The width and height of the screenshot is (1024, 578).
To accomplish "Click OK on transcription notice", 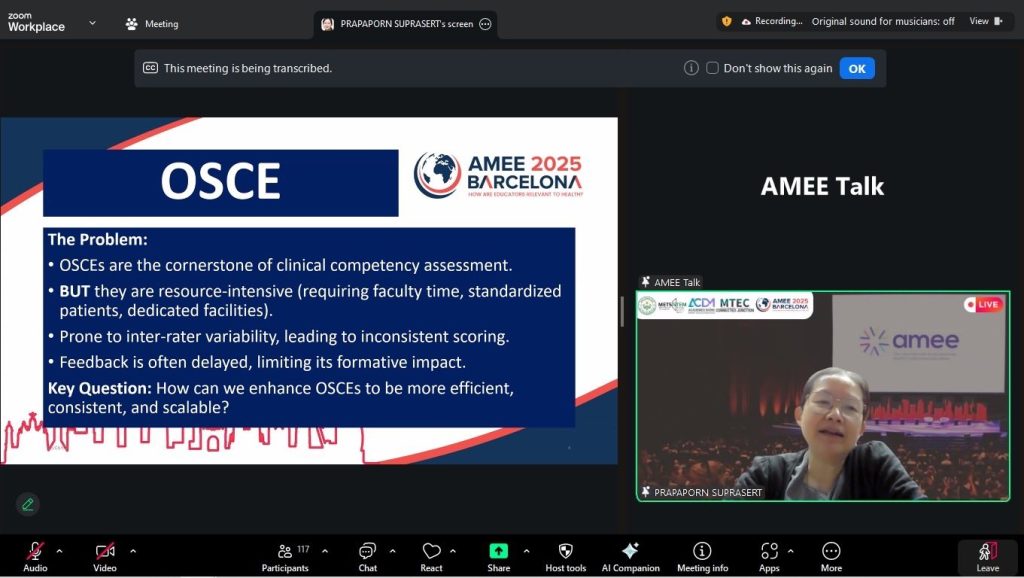I will point(857,68).
